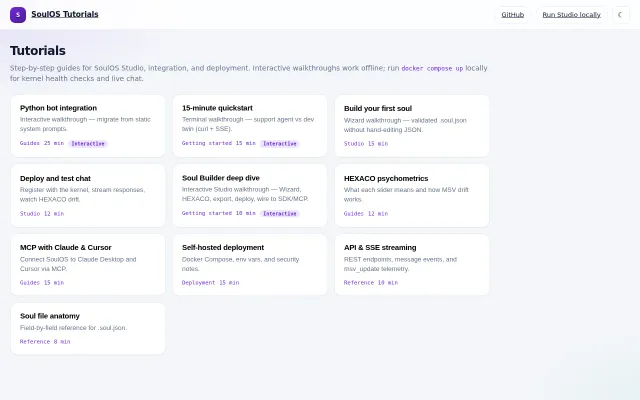The height and width of the screenshot is (400, 640).
Task: Open the Build your first soul tutorial
Action: 412,126
